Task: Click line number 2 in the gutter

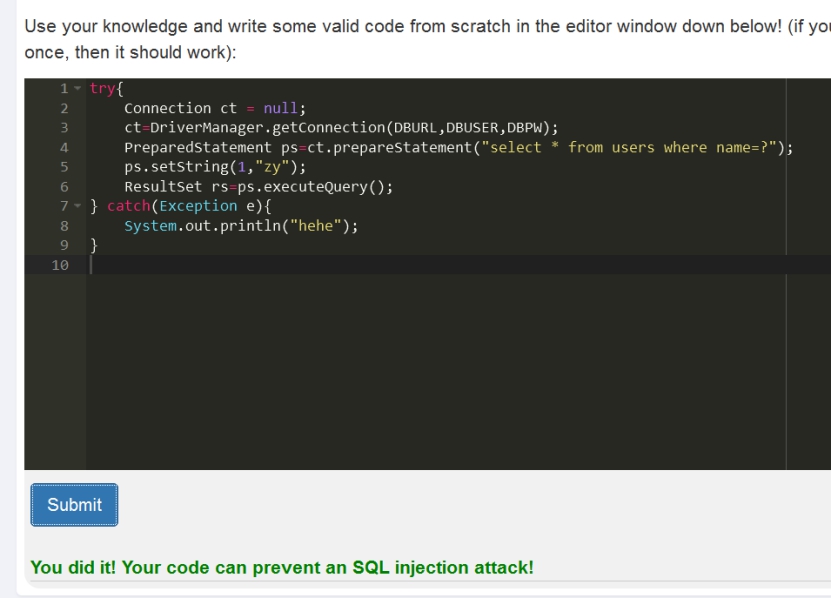Action: 64,108
